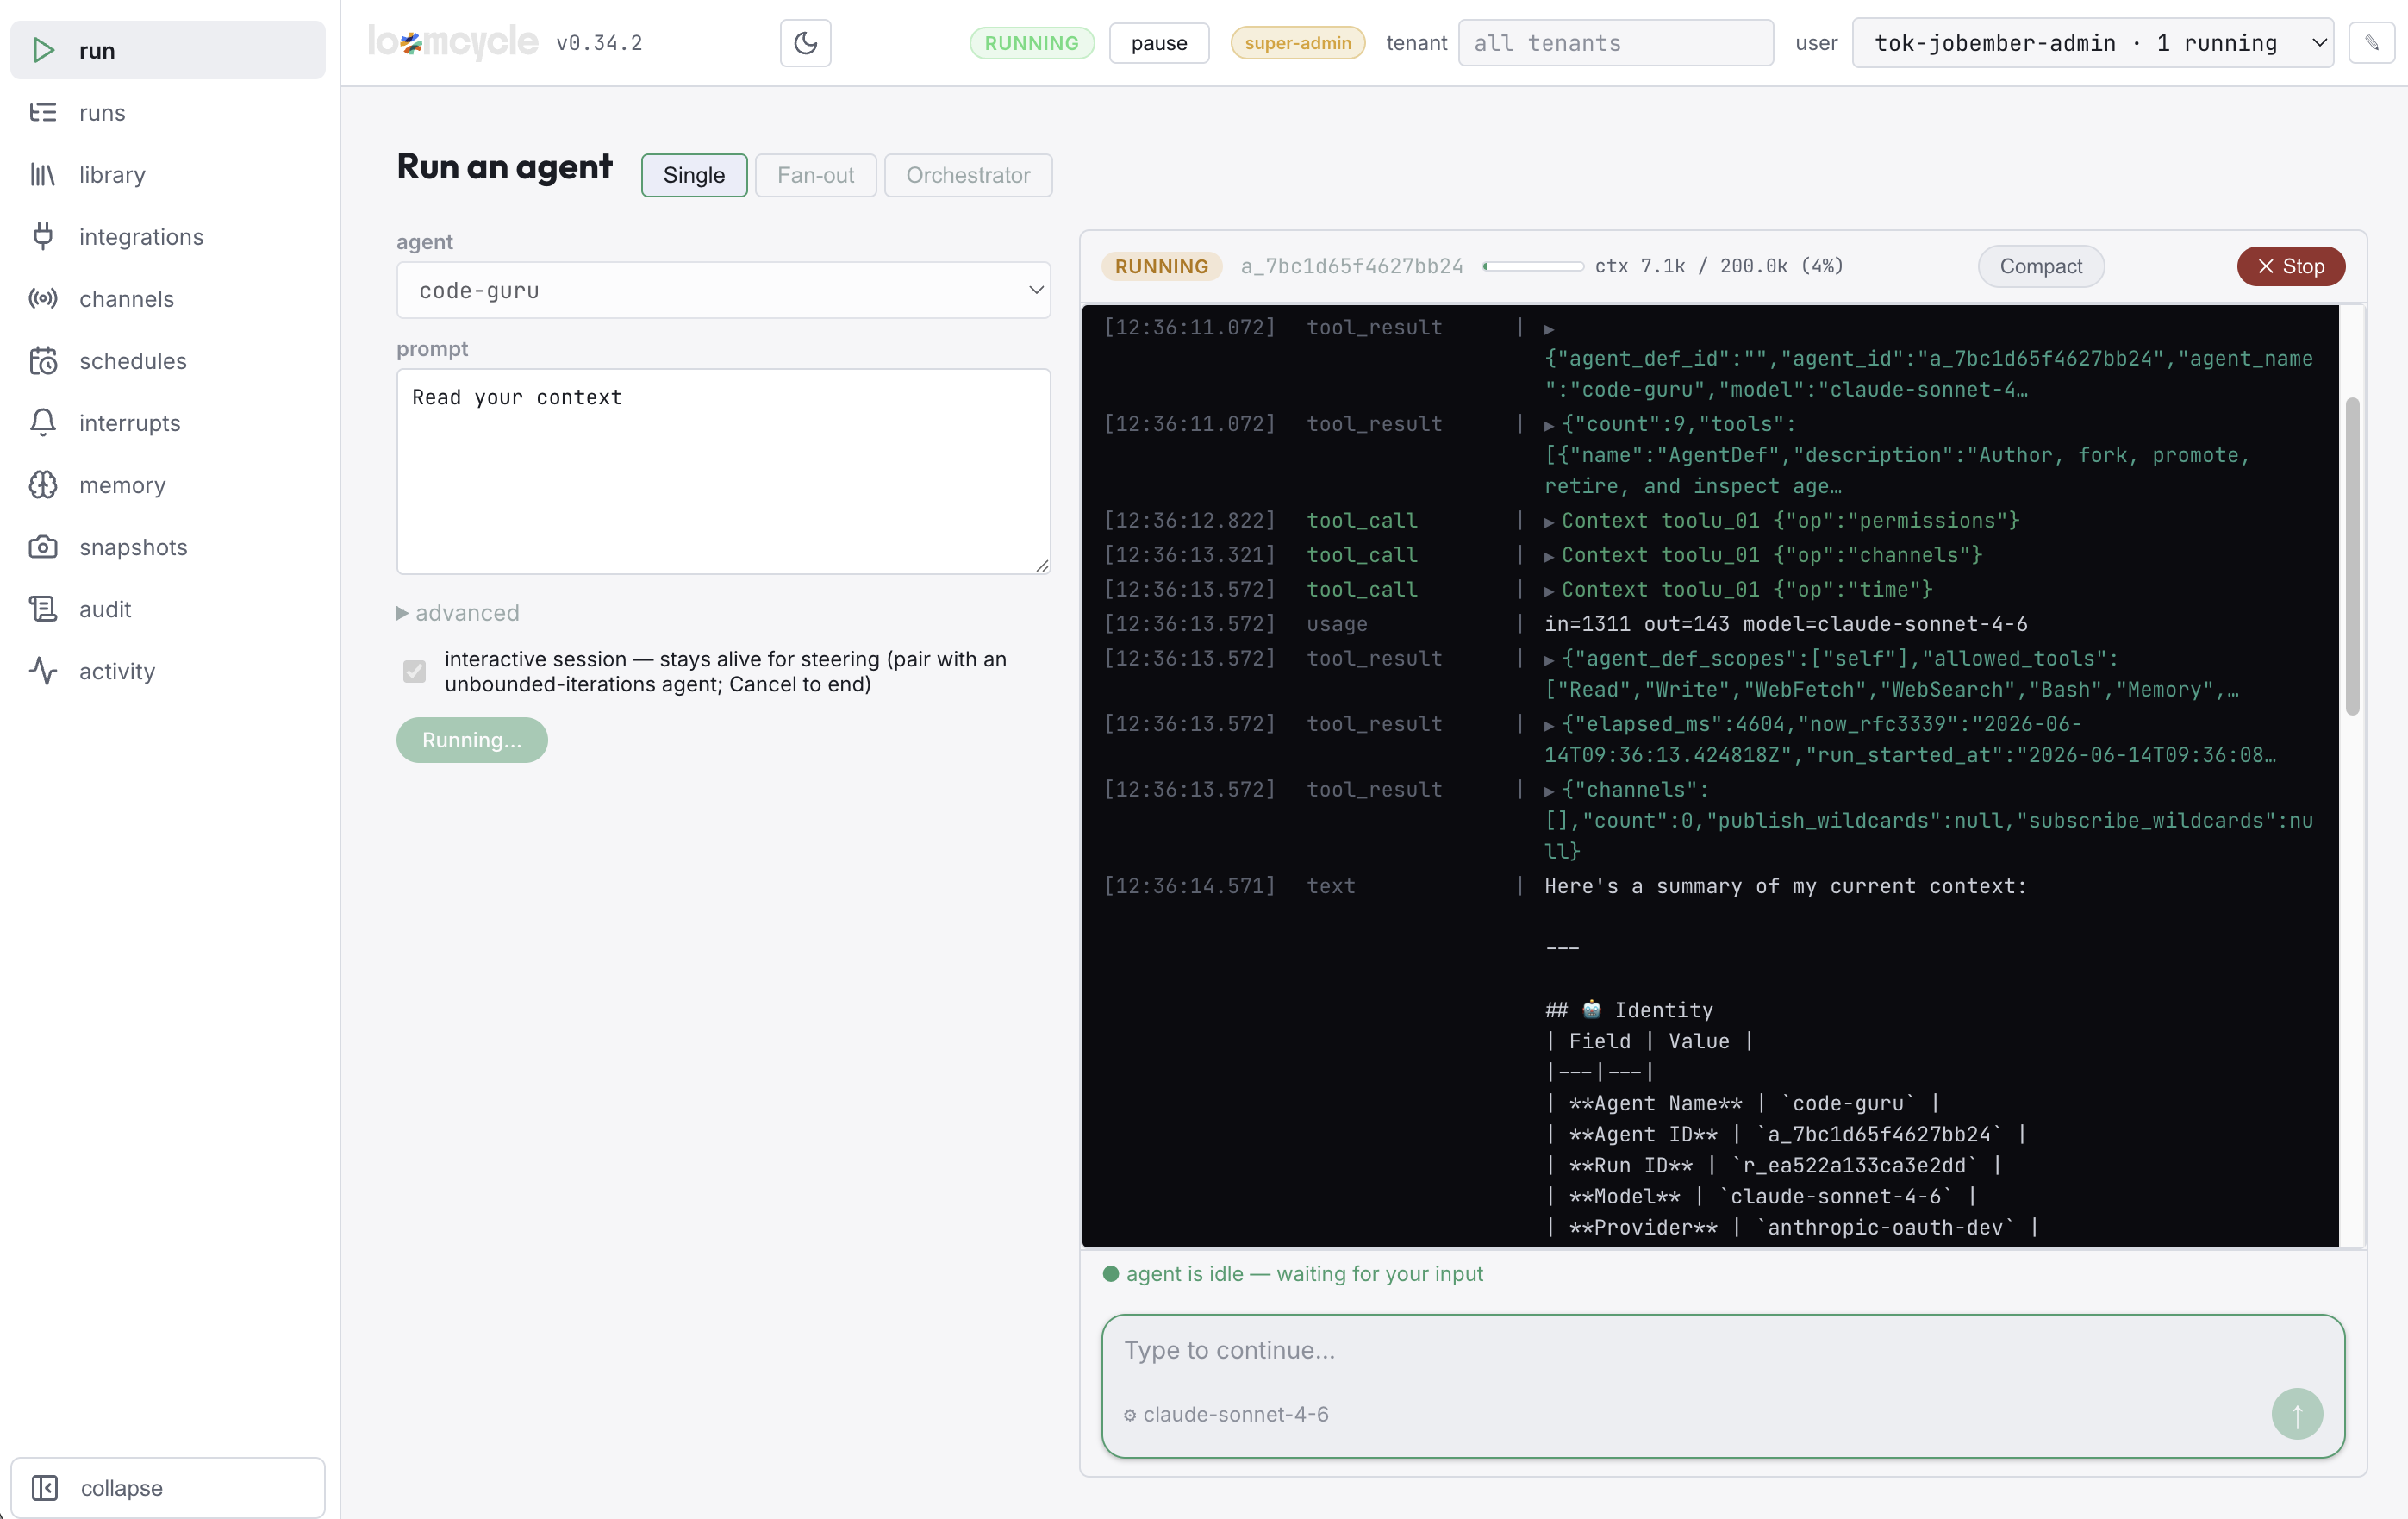Click the collapse sidebar panel icon
The width and height of the screenshot is (2408, 1519).
[x=45, y=1487]
